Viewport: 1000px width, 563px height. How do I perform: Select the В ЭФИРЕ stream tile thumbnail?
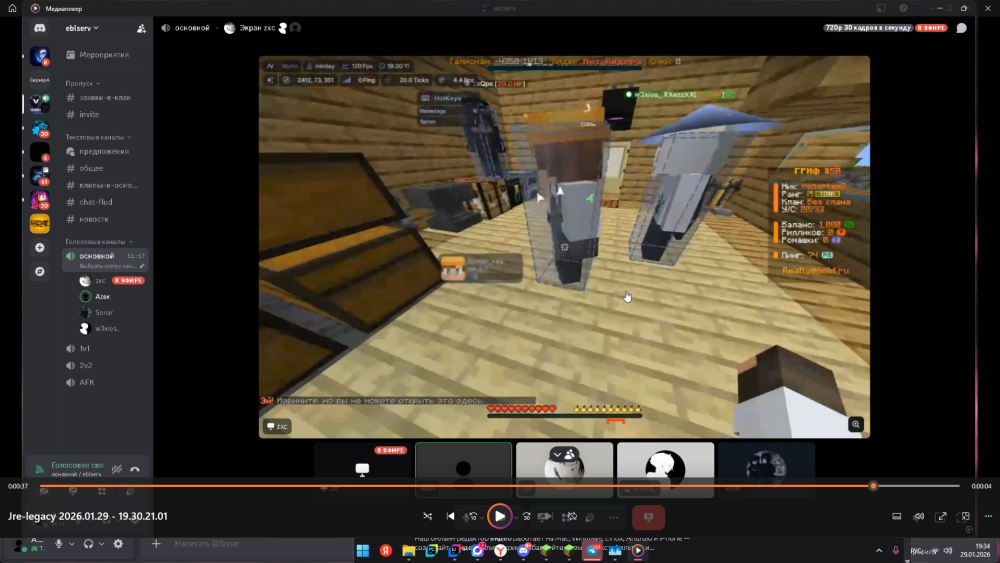(362, 469)
